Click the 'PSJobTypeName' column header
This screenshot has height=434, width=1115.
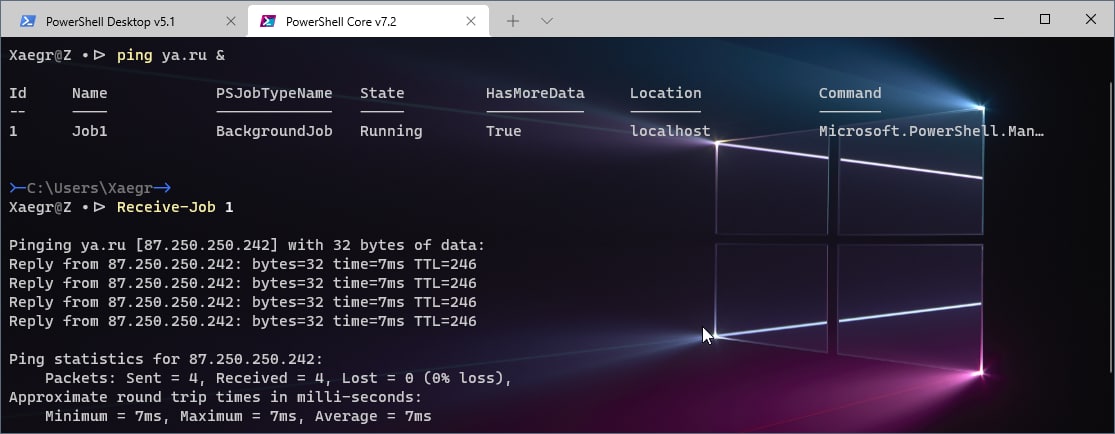(274, 93)
